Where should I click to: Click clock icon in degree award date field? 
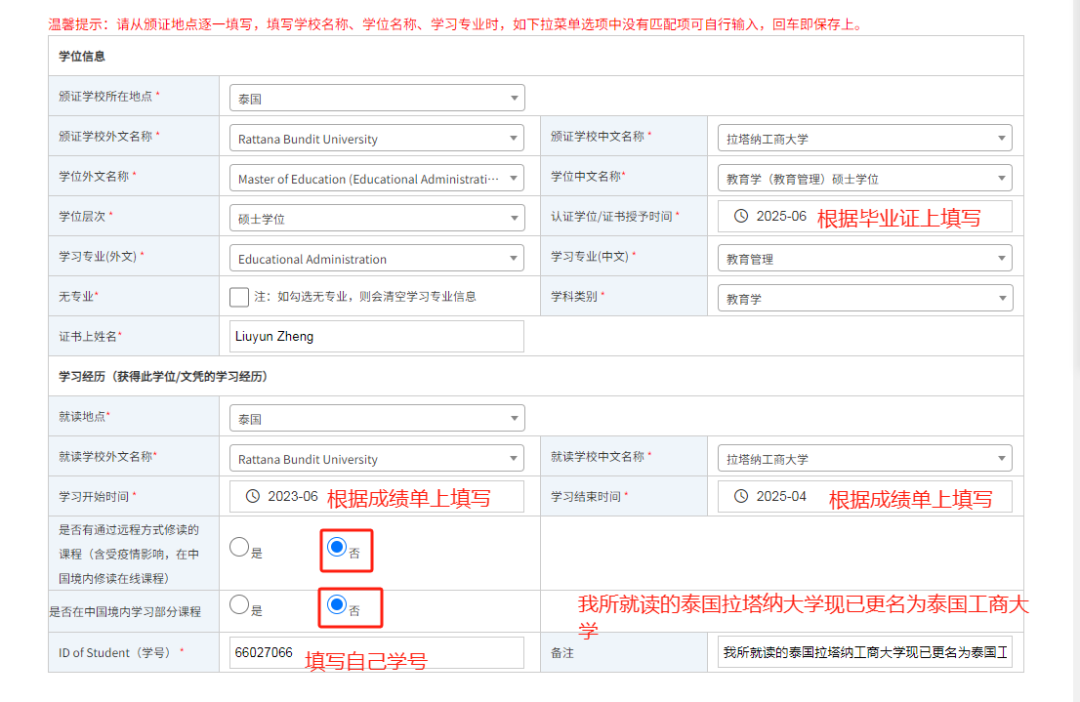pos(741,216)
